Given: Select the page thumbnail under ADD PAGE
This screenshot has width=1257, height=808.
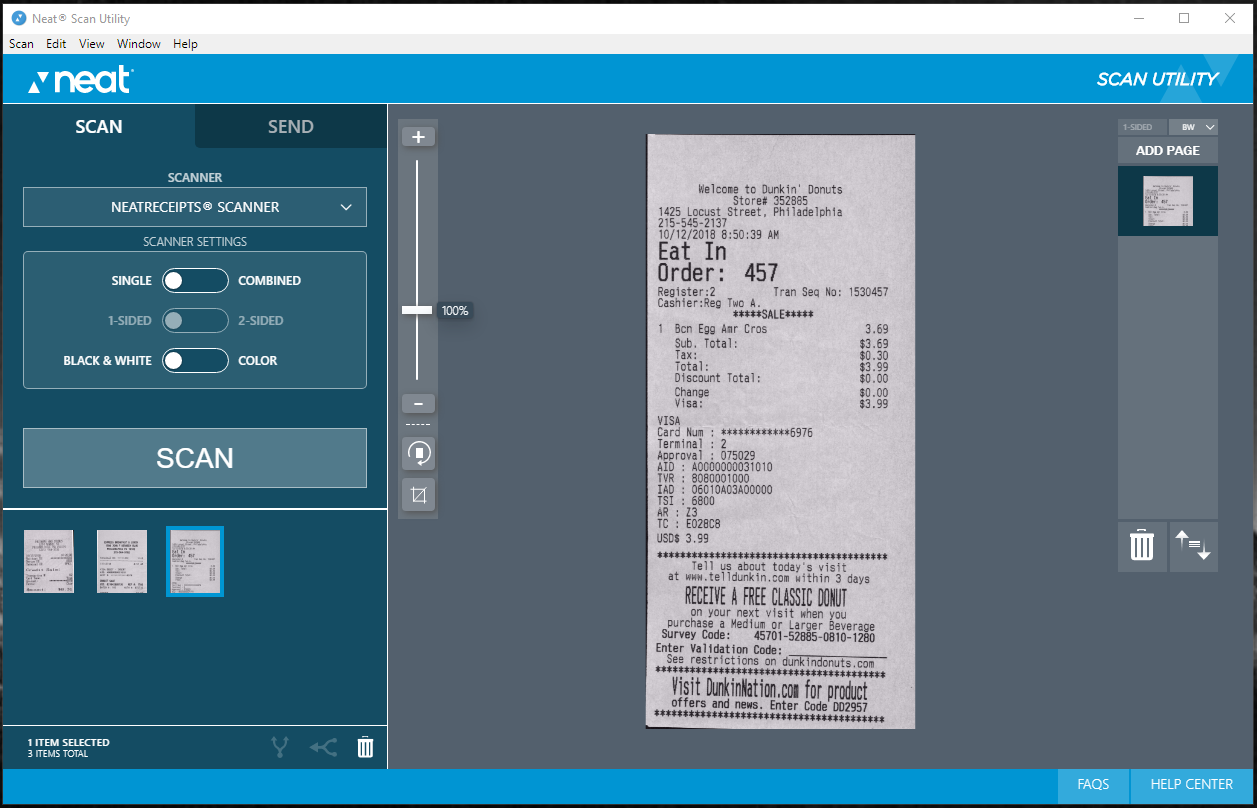Looking at the screenshot, I should click(1168, 201).
